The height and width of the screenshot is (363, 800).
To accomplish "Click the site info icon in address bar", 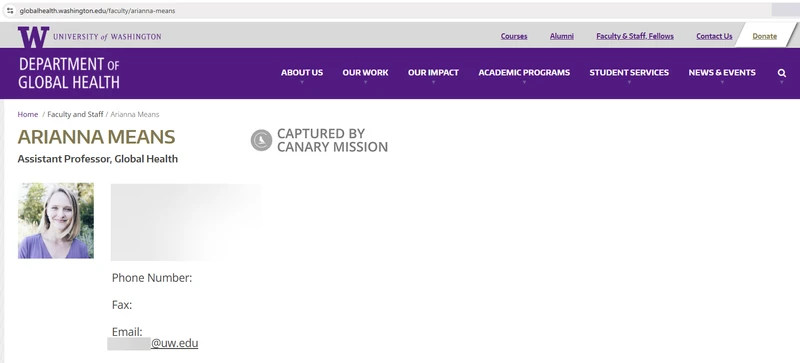I will click(x=10, y=10).
